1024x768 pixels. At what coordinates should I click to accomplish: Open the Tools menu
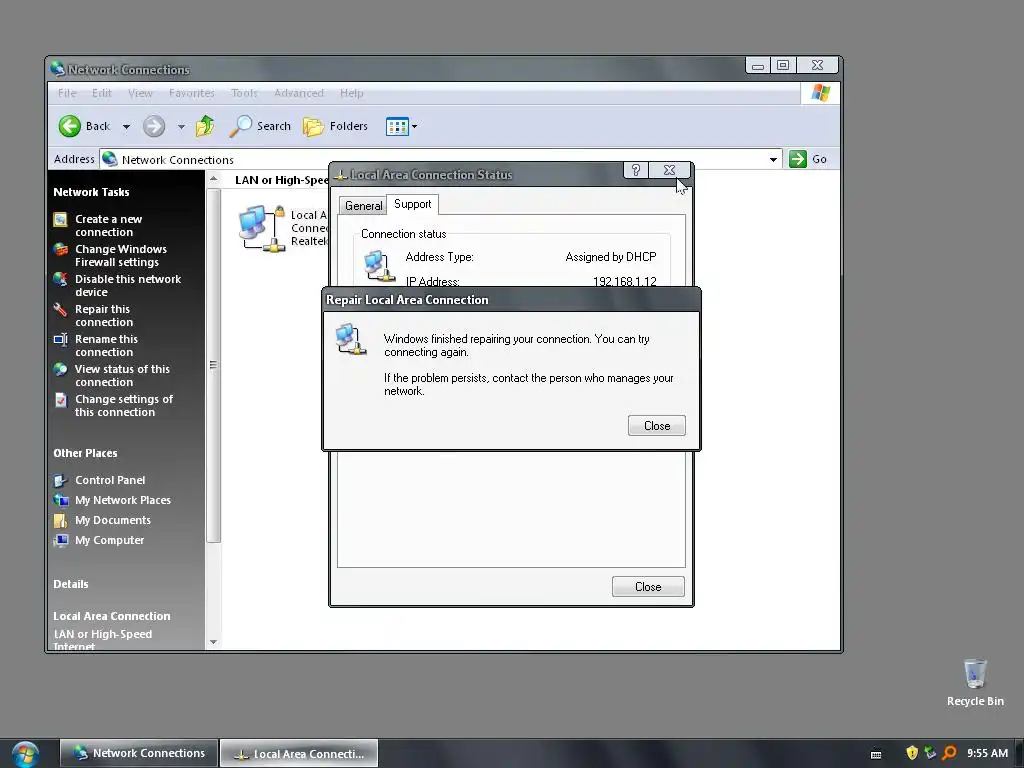244,93
